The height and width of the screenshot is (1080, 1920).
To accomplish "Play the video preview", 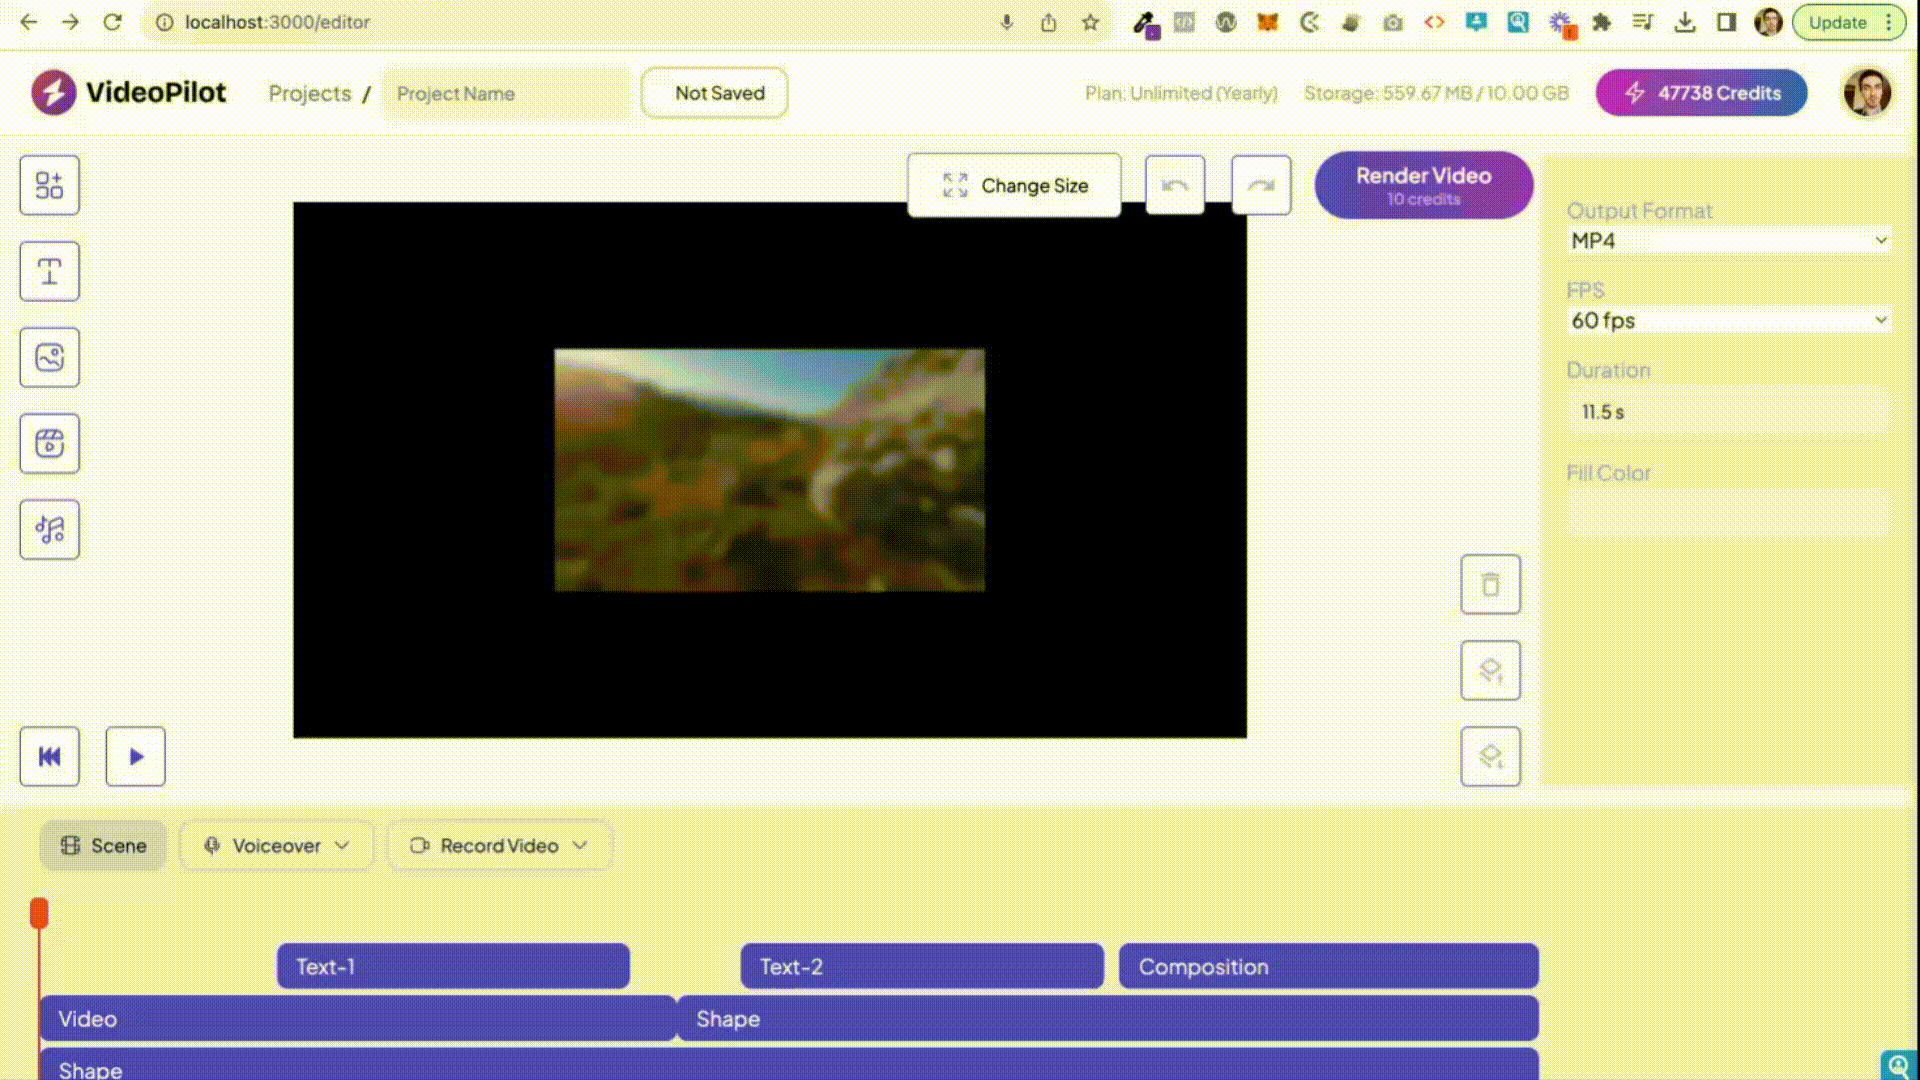I will (x=135, y=756).
